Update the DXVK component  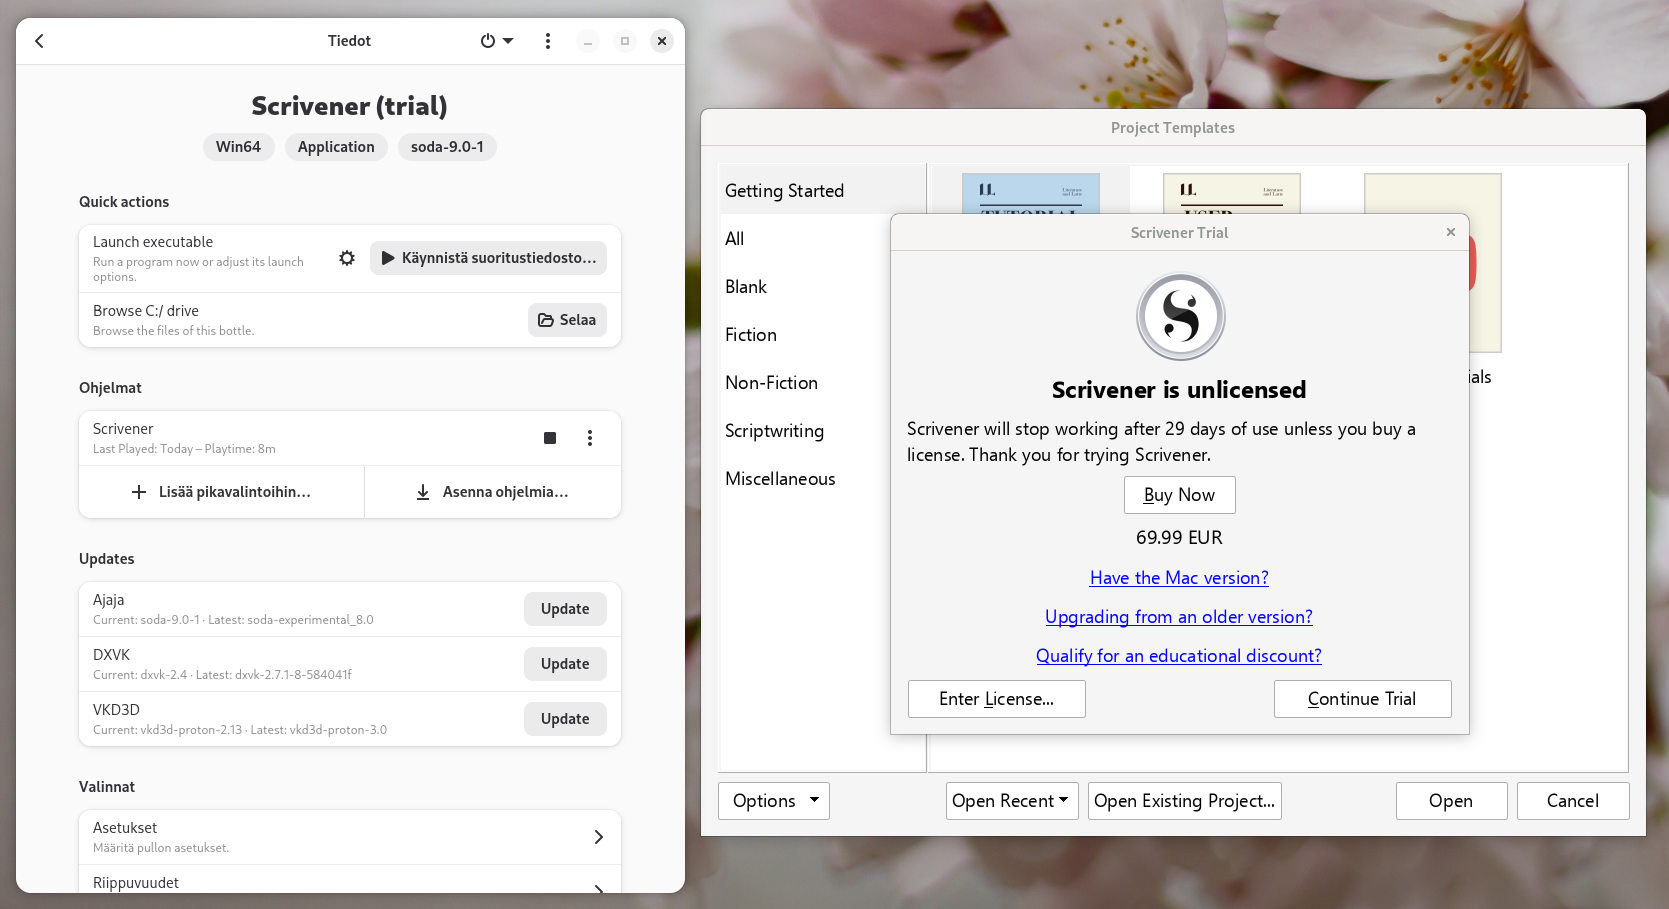pos(565,664)
